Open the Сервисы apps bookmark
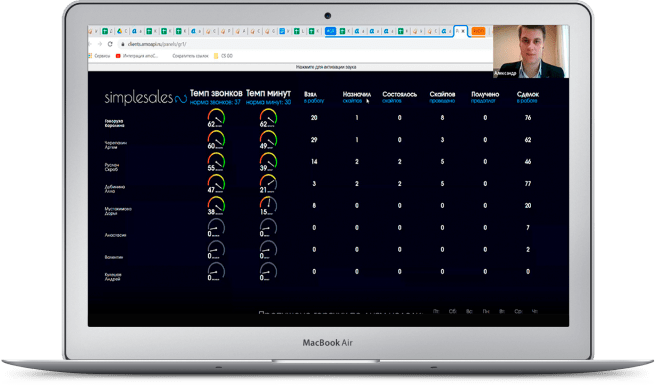The width and height of the screenshot is (656, 388). point(100,56)
